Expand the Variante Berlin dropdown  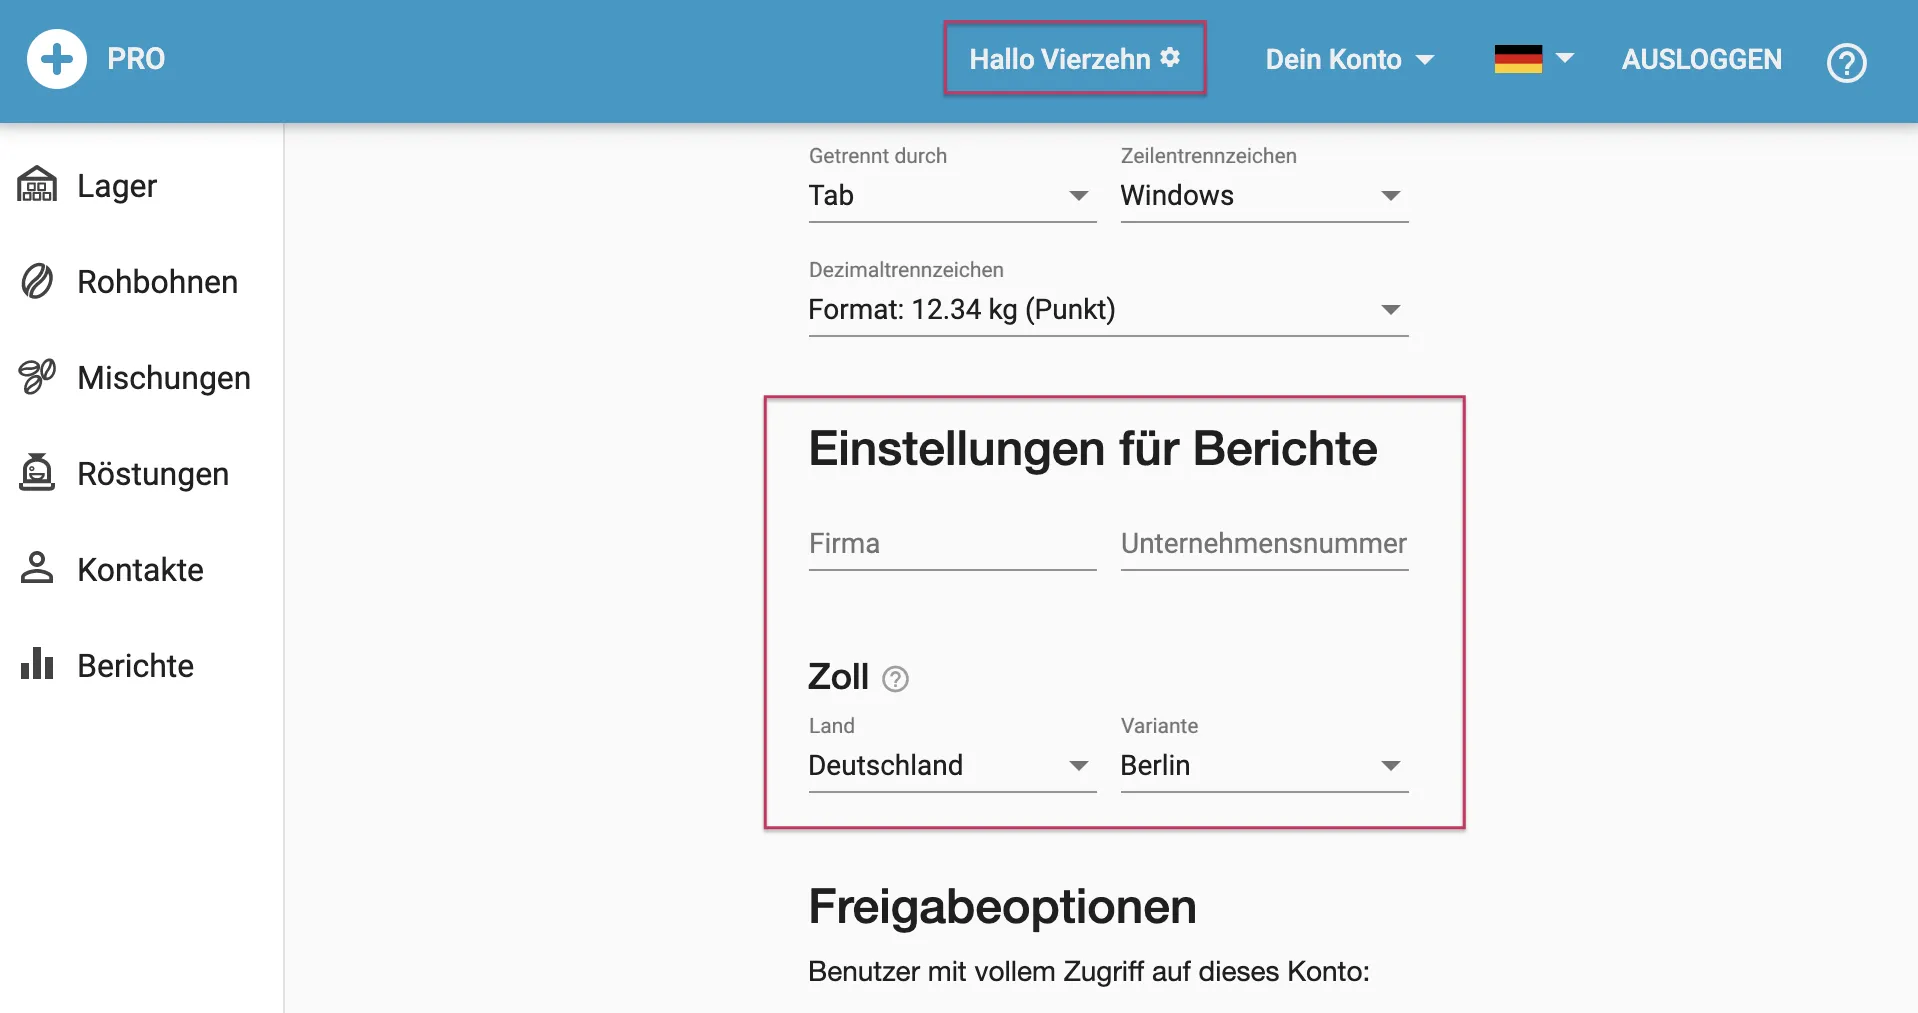(1263, 766)
